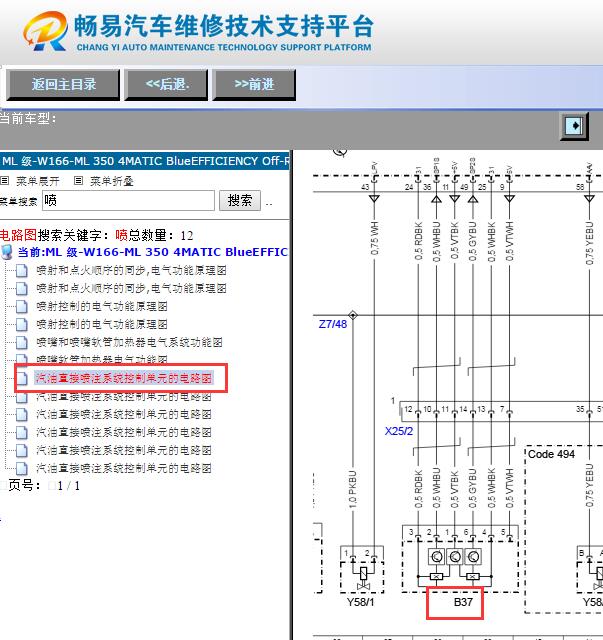Toggle the side panel arrow icon
Viewport: 603px width, 640px height.
[x=574, y=126]
